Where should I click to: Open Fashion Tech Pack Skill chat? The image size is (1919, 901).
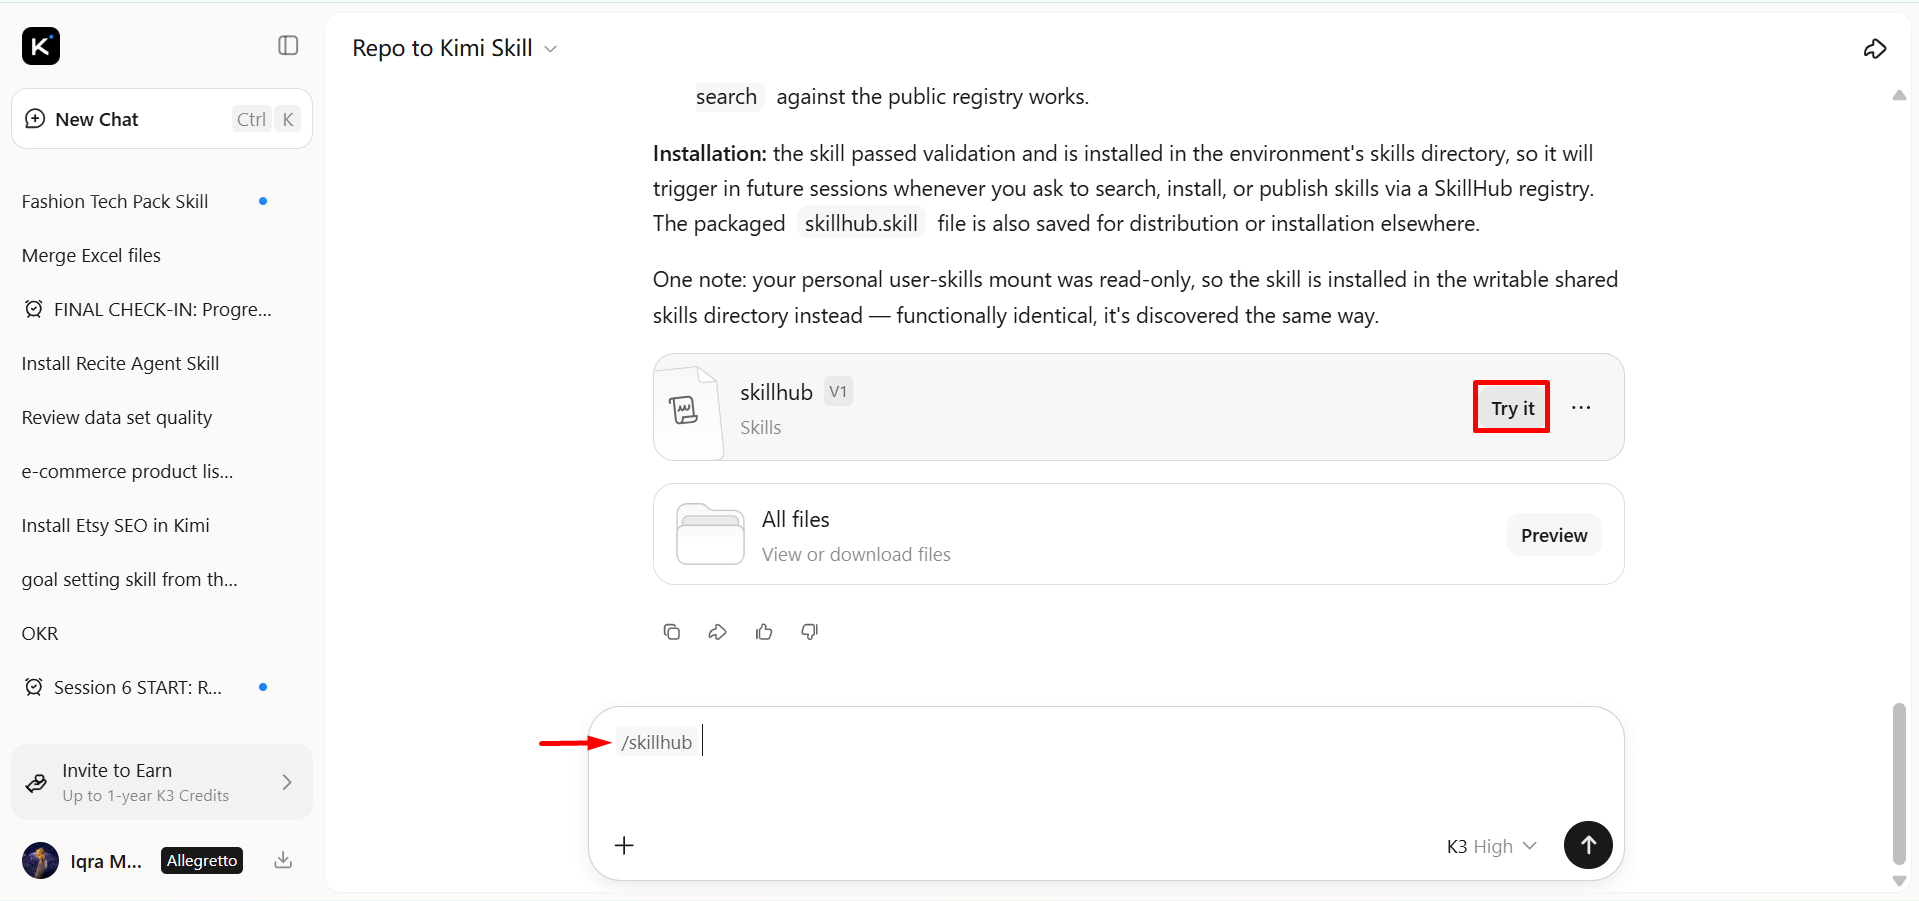115,202
